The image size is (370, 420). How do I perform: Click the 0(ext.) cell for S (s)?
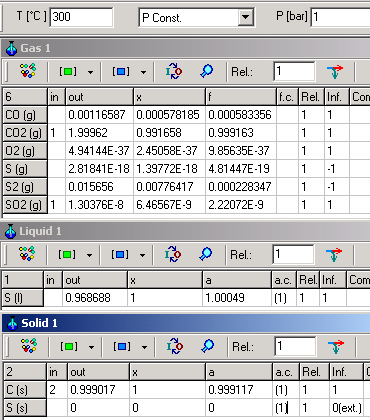pos(346,407)
